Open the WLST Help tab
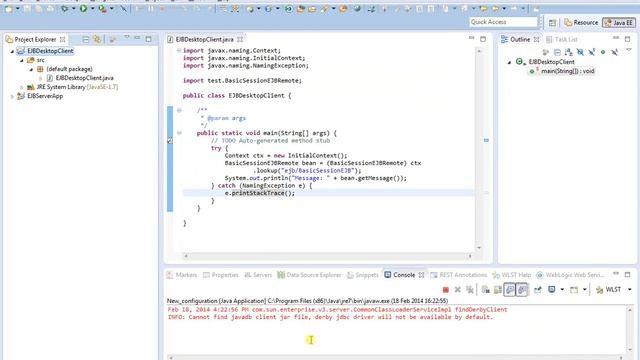 [512, 275]
